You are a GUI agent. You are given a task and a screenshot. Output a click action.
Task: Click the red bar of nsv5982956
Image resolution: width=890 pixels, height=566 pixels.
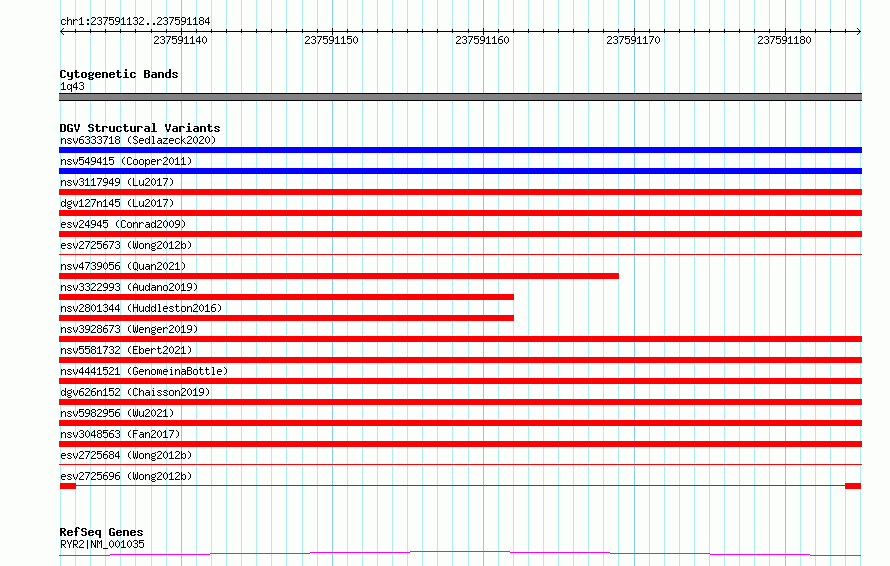pos(460,423)
